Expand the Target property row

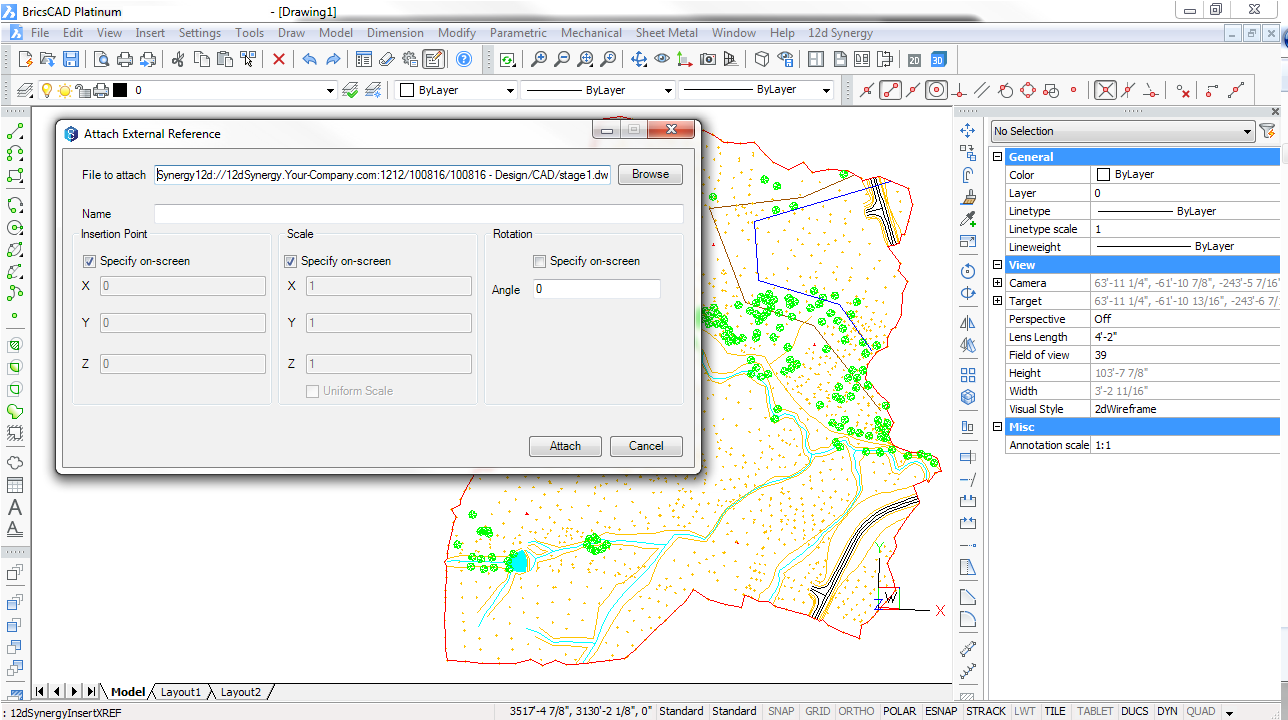click(997, 301)
